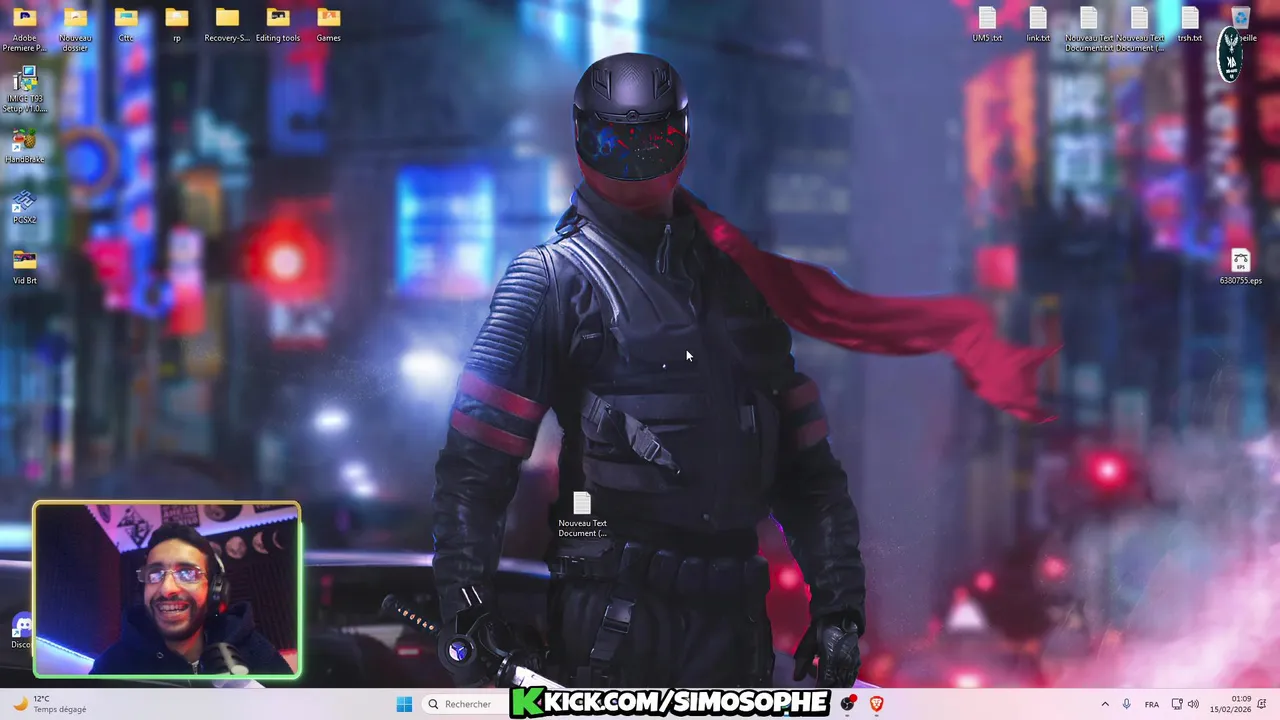Viewport: 1280px width, 720px height.
Task: Open the OBS Studio taskbar icon
Action: pyautogui.click(x=849, y=704)
